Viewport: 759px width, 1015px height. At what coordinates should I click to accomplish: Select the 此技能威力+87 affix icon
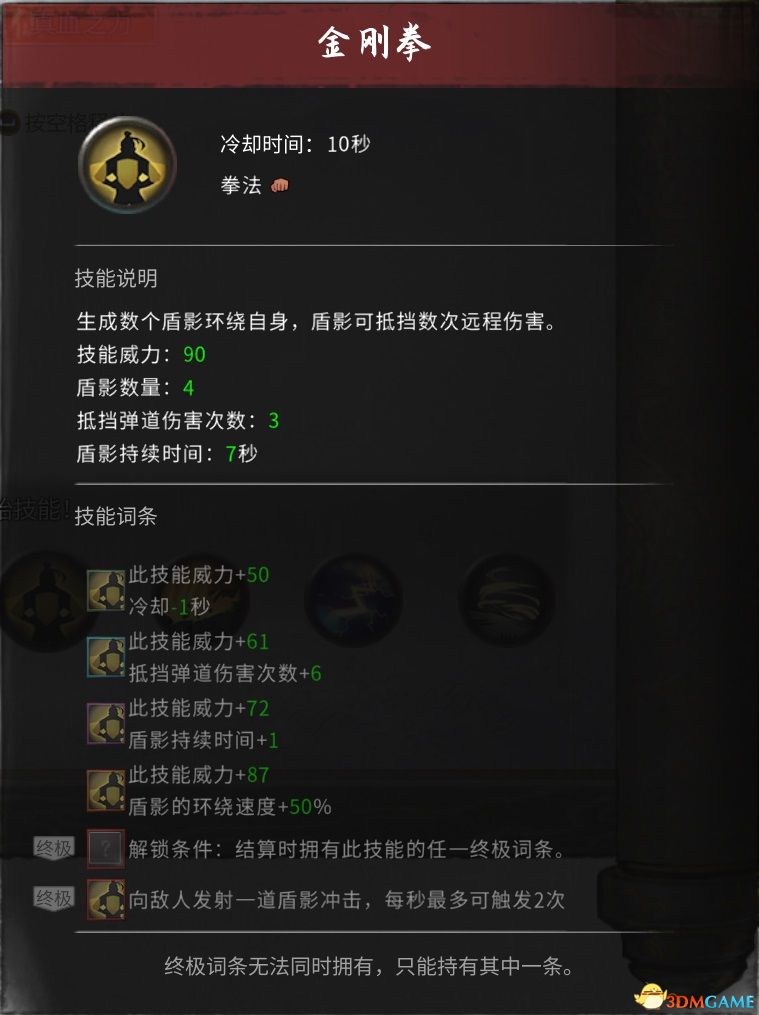click(x=106, y=790)
